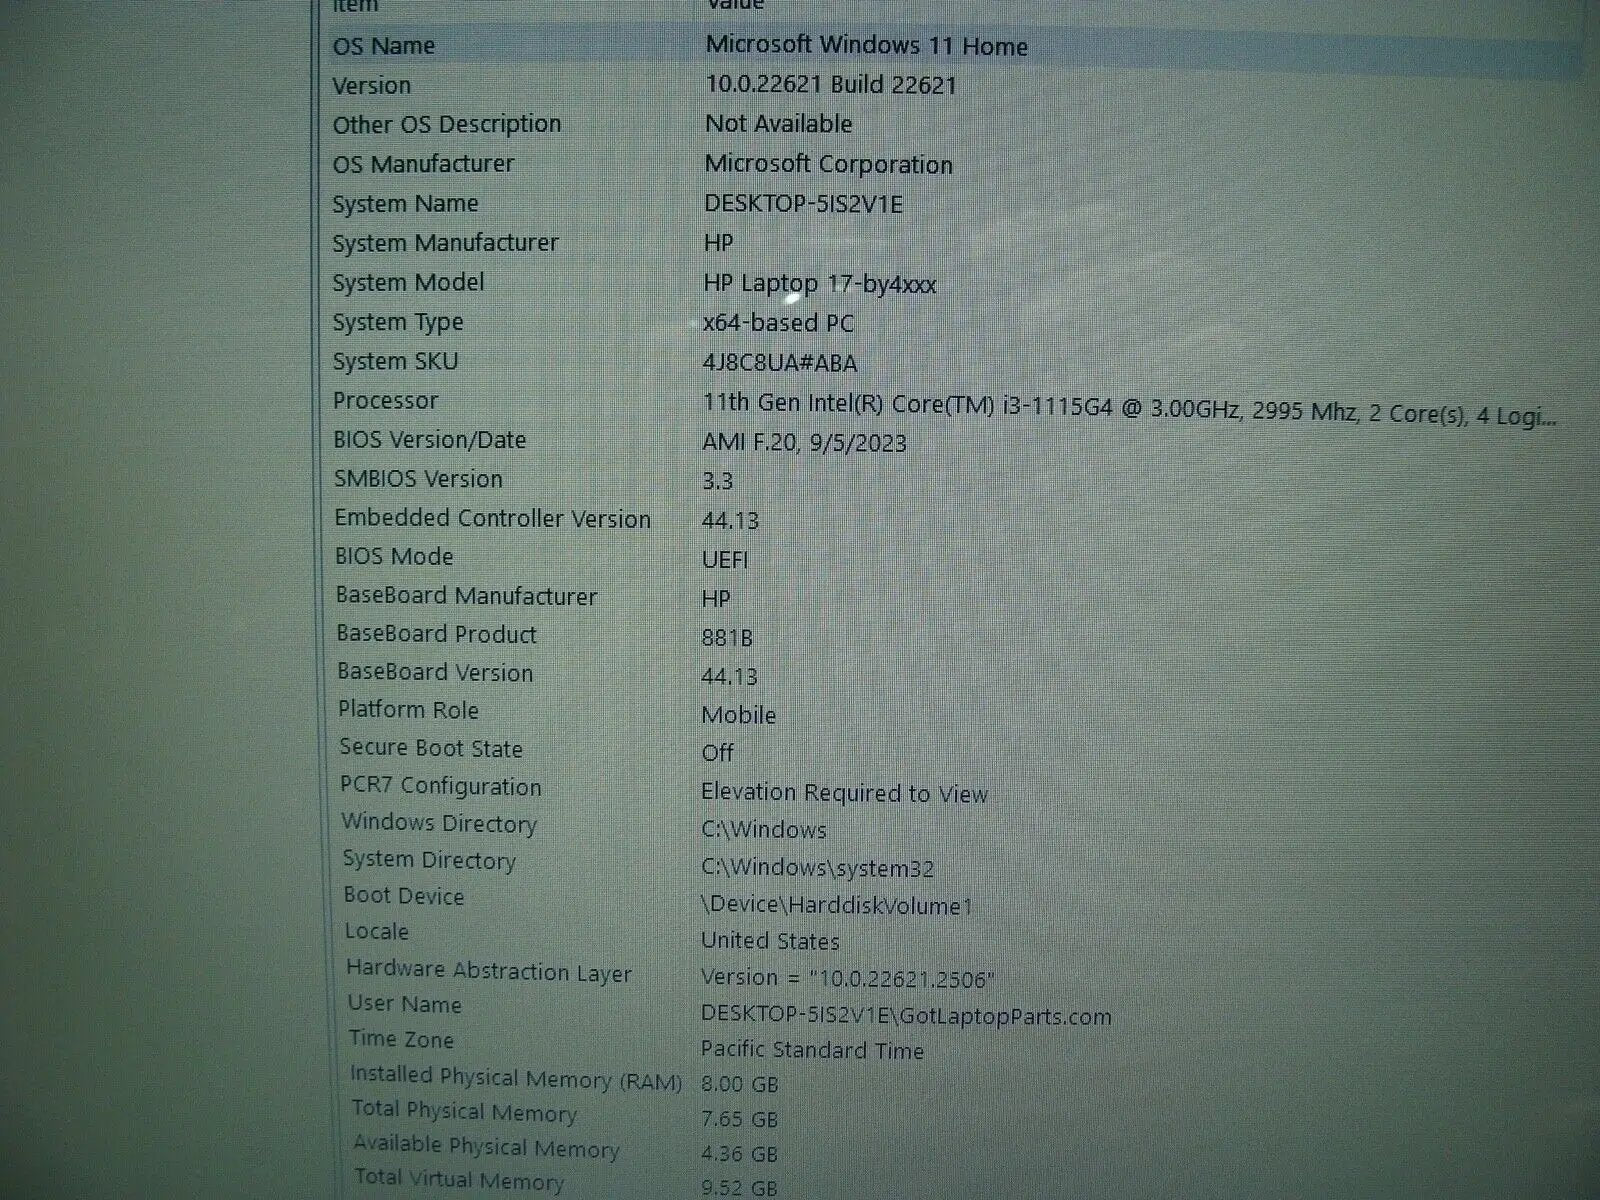Click the '10.0.22621 Build 22621' value
The height and width of the screenshot is (1200, 1600).
tap(831, 85)
